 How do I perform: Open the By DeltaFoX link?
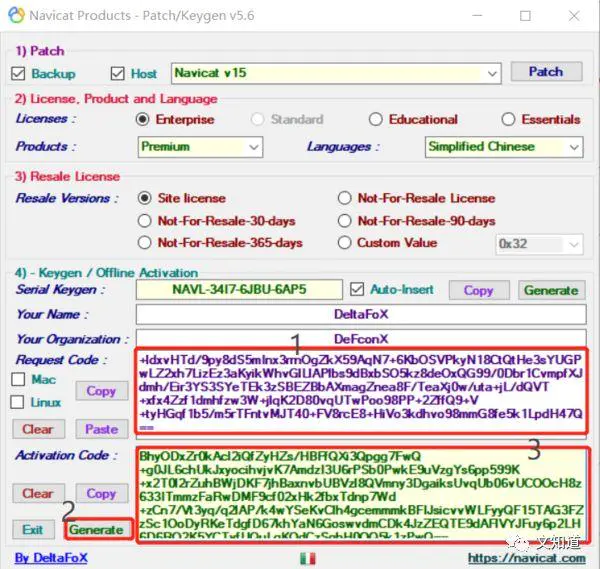[x=51, y=558]
